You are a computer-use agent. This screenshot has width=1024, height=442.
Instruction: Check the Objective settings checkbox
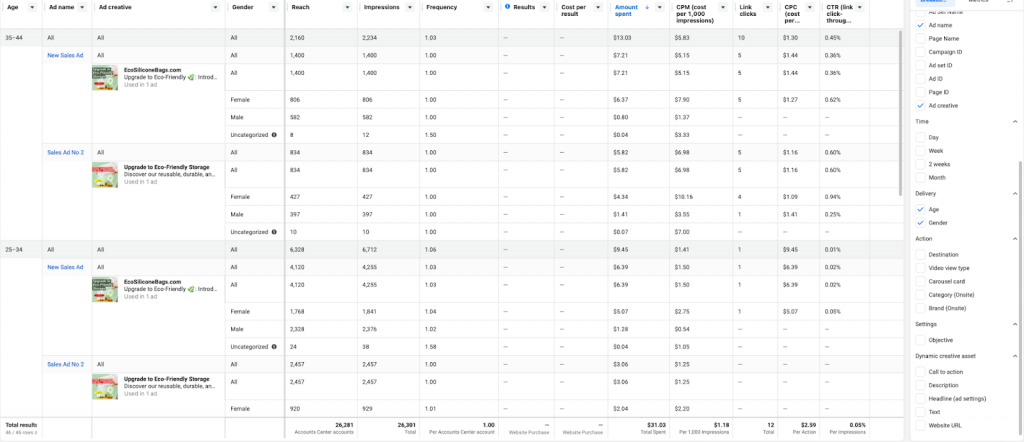point(920,339)
